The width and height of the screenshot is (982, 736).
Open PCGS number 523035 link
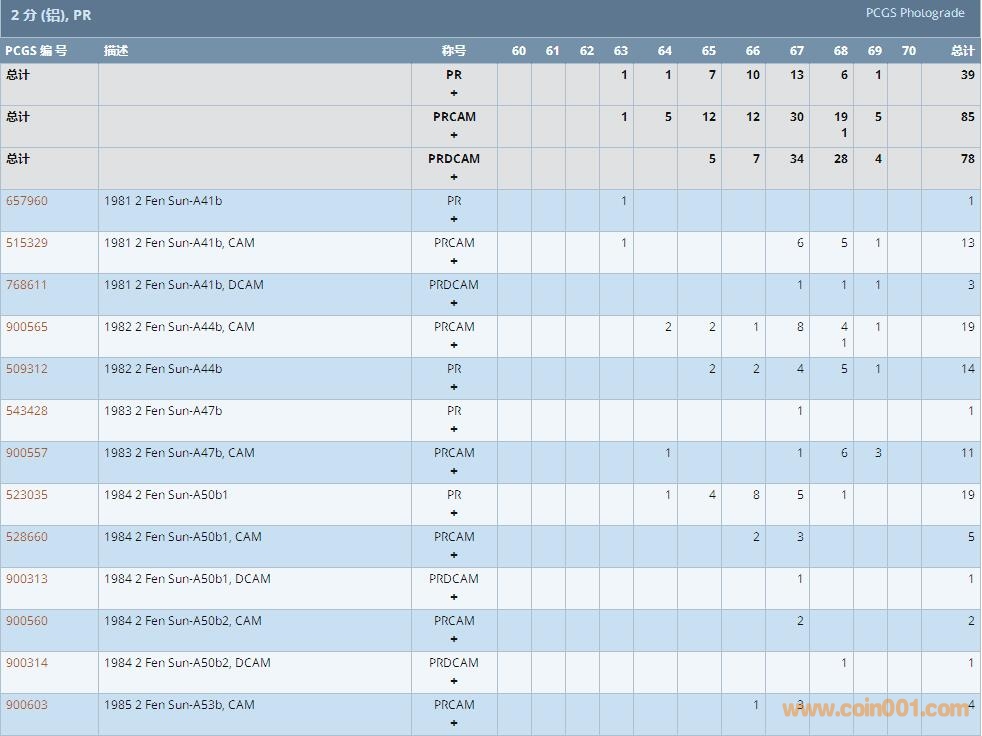(x=26, y=495)
